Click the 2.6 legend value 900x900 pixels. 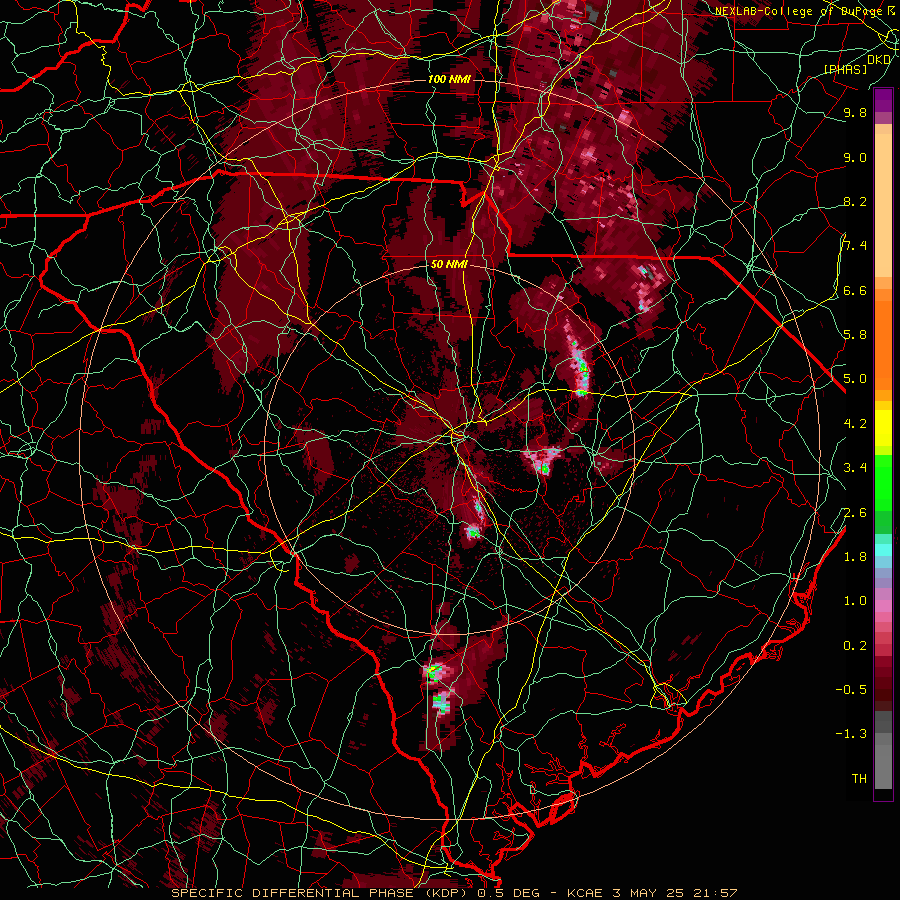[x=855, y=513]
